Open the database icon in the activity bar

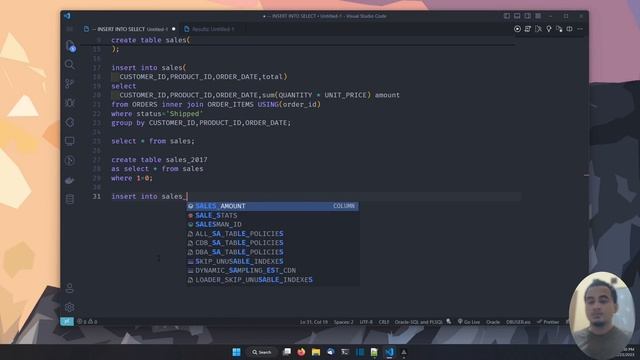70,199
